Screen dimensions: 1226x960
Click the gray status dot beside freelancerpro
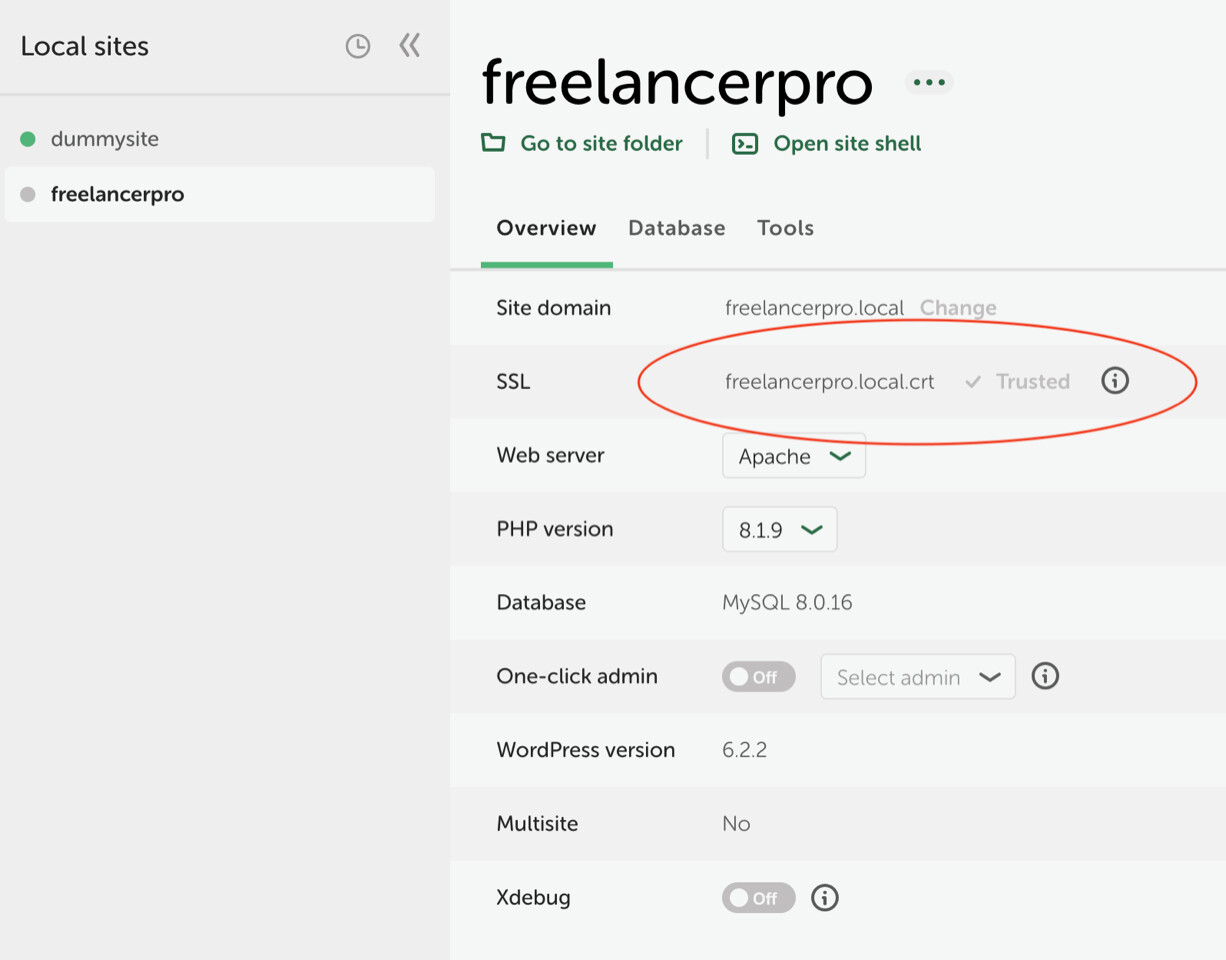[28, 194]
